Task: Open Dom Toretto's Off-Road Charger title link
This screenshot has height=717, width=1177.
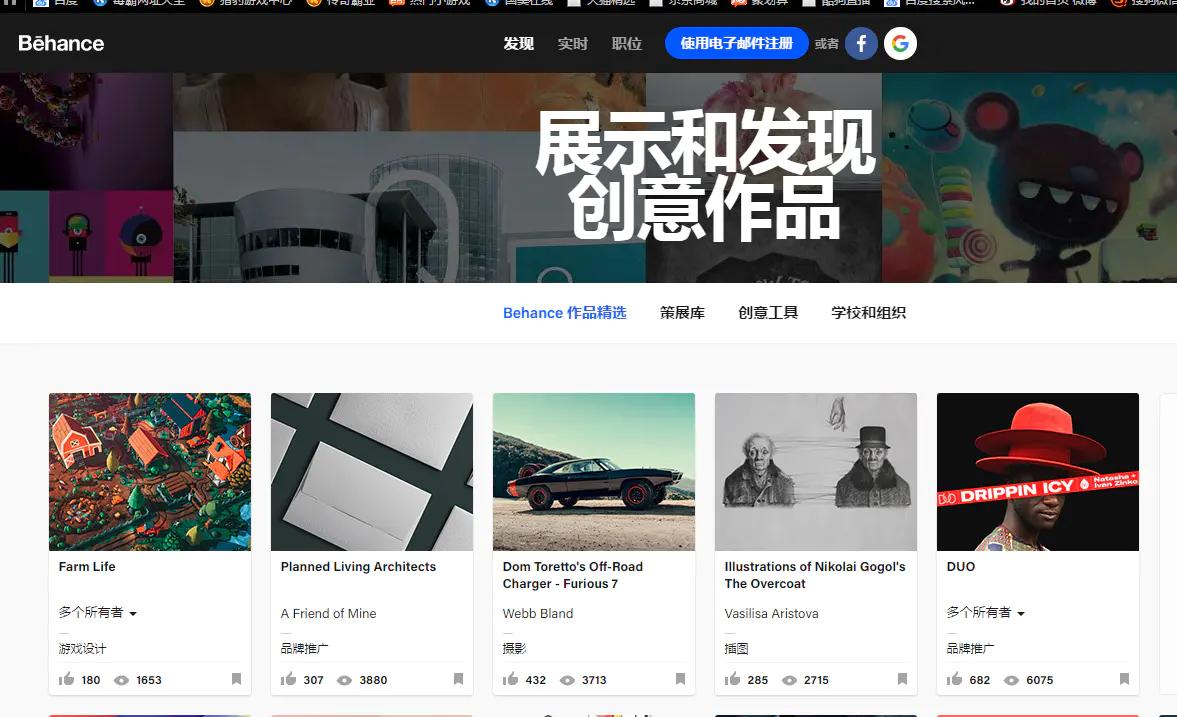Action: (x=573, y=575)
